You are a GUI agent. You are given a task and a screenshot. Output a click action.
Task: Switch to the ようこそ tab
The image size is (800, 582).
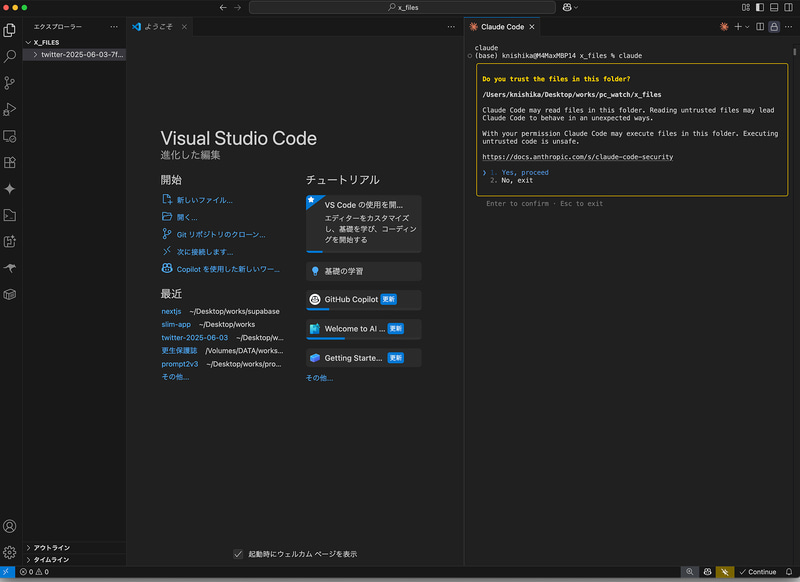pyautogui.click(x=159, y=27)
